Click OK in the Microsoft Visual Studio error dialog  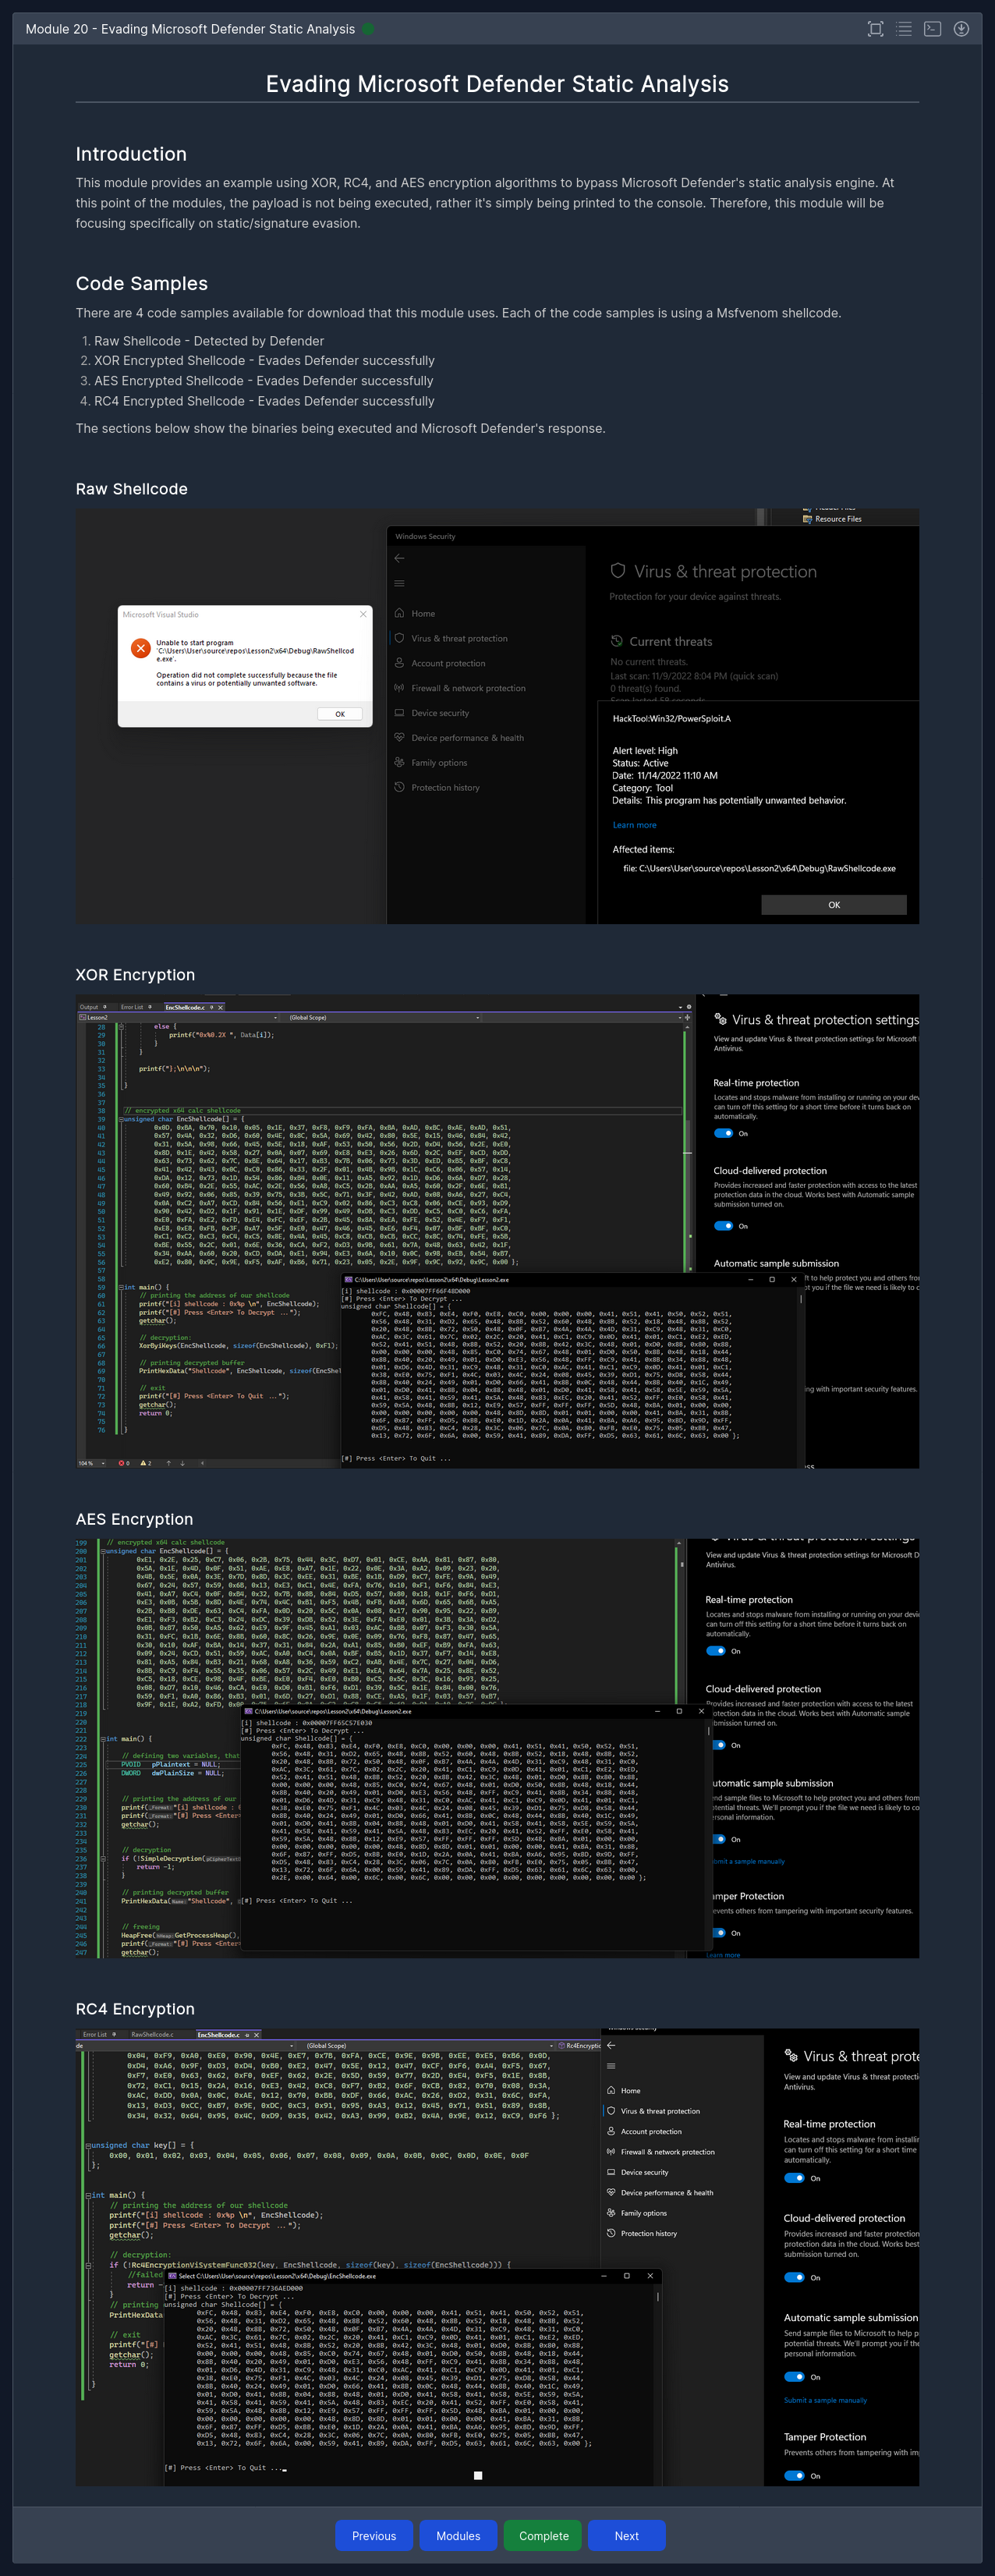pos(340,714)
